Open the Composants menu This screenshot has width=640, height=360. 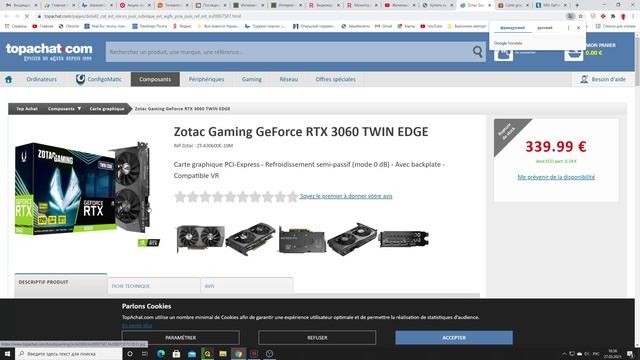(x=155, y=79)
